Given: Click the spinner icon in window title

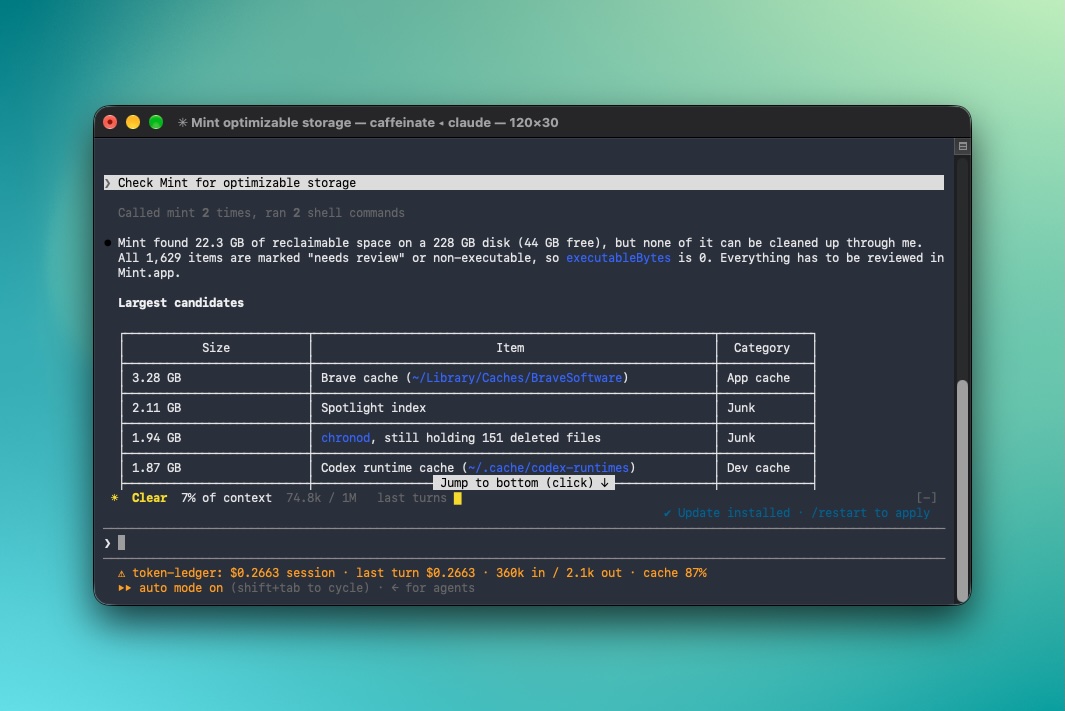Looking at the screenshot, I should [182, 122].
